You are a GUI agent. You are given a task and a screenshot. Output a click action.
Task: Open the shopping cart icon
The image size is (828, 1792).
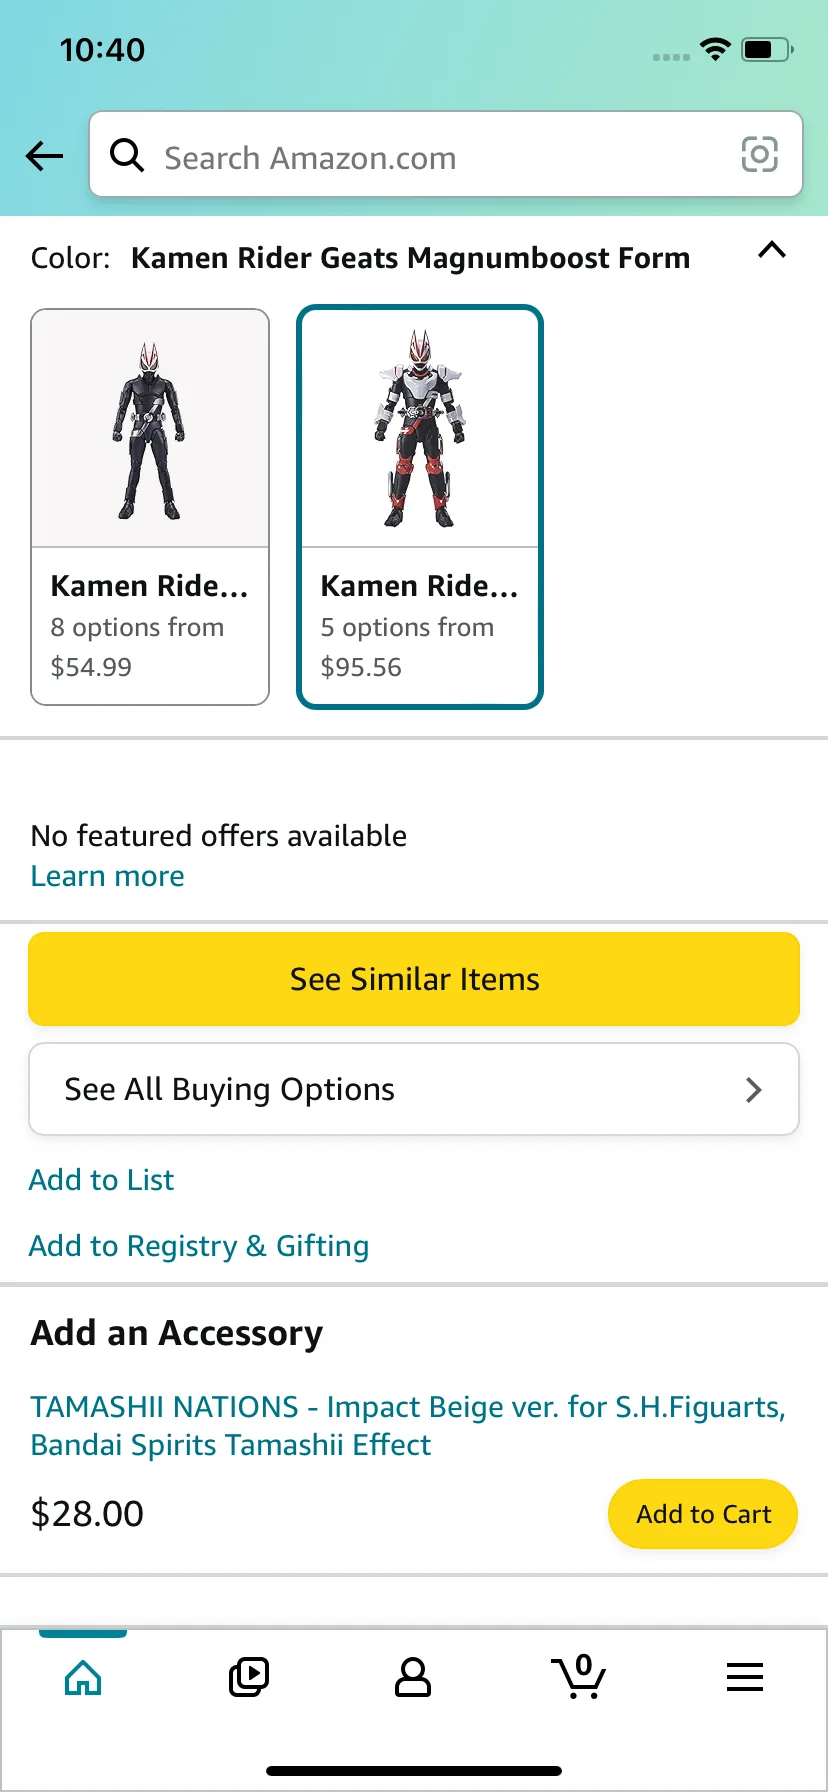(x=579, y=1677)
